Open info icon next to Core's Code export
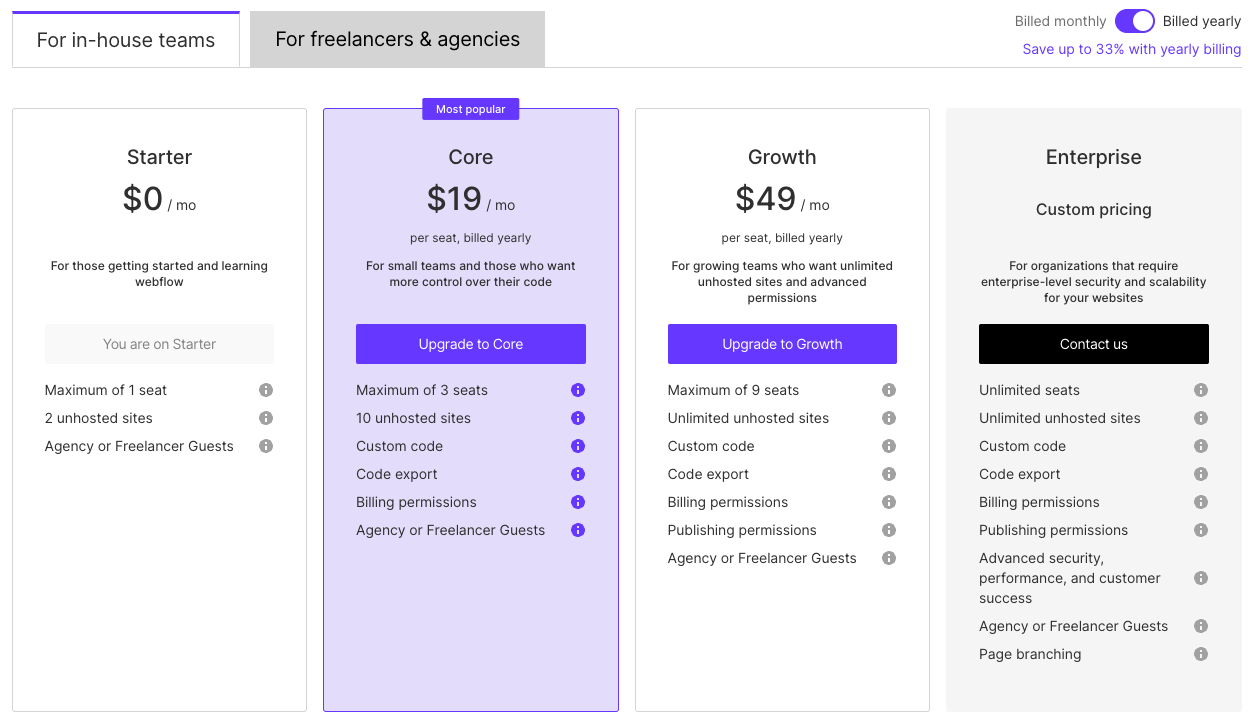This screenshot has height=723, width=1256. click(578, 474)
